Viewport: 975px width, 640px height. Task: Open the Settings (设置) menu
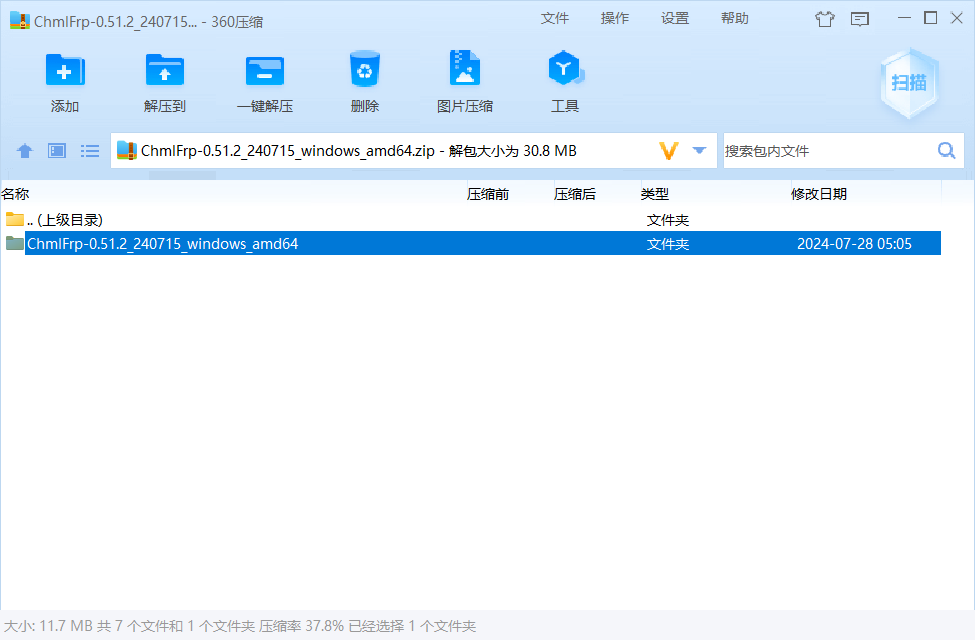click(x=675, y=18)
